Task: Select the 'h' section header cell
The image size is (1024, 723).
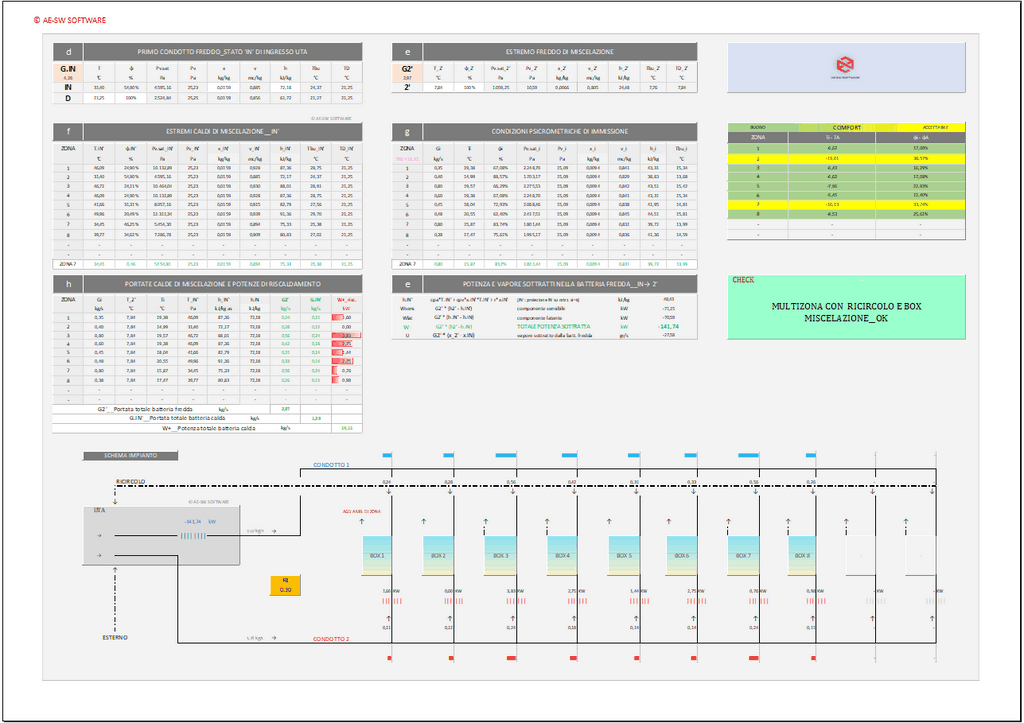Action: [68, 284]
